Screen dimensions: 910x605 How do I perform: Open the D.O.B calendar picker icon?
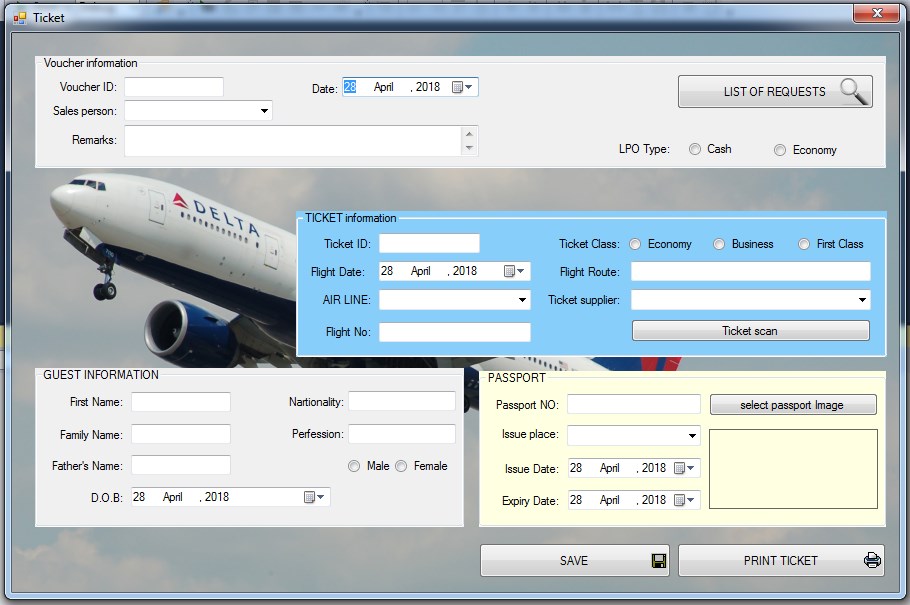pyautogui.click(x=309, y=496)
